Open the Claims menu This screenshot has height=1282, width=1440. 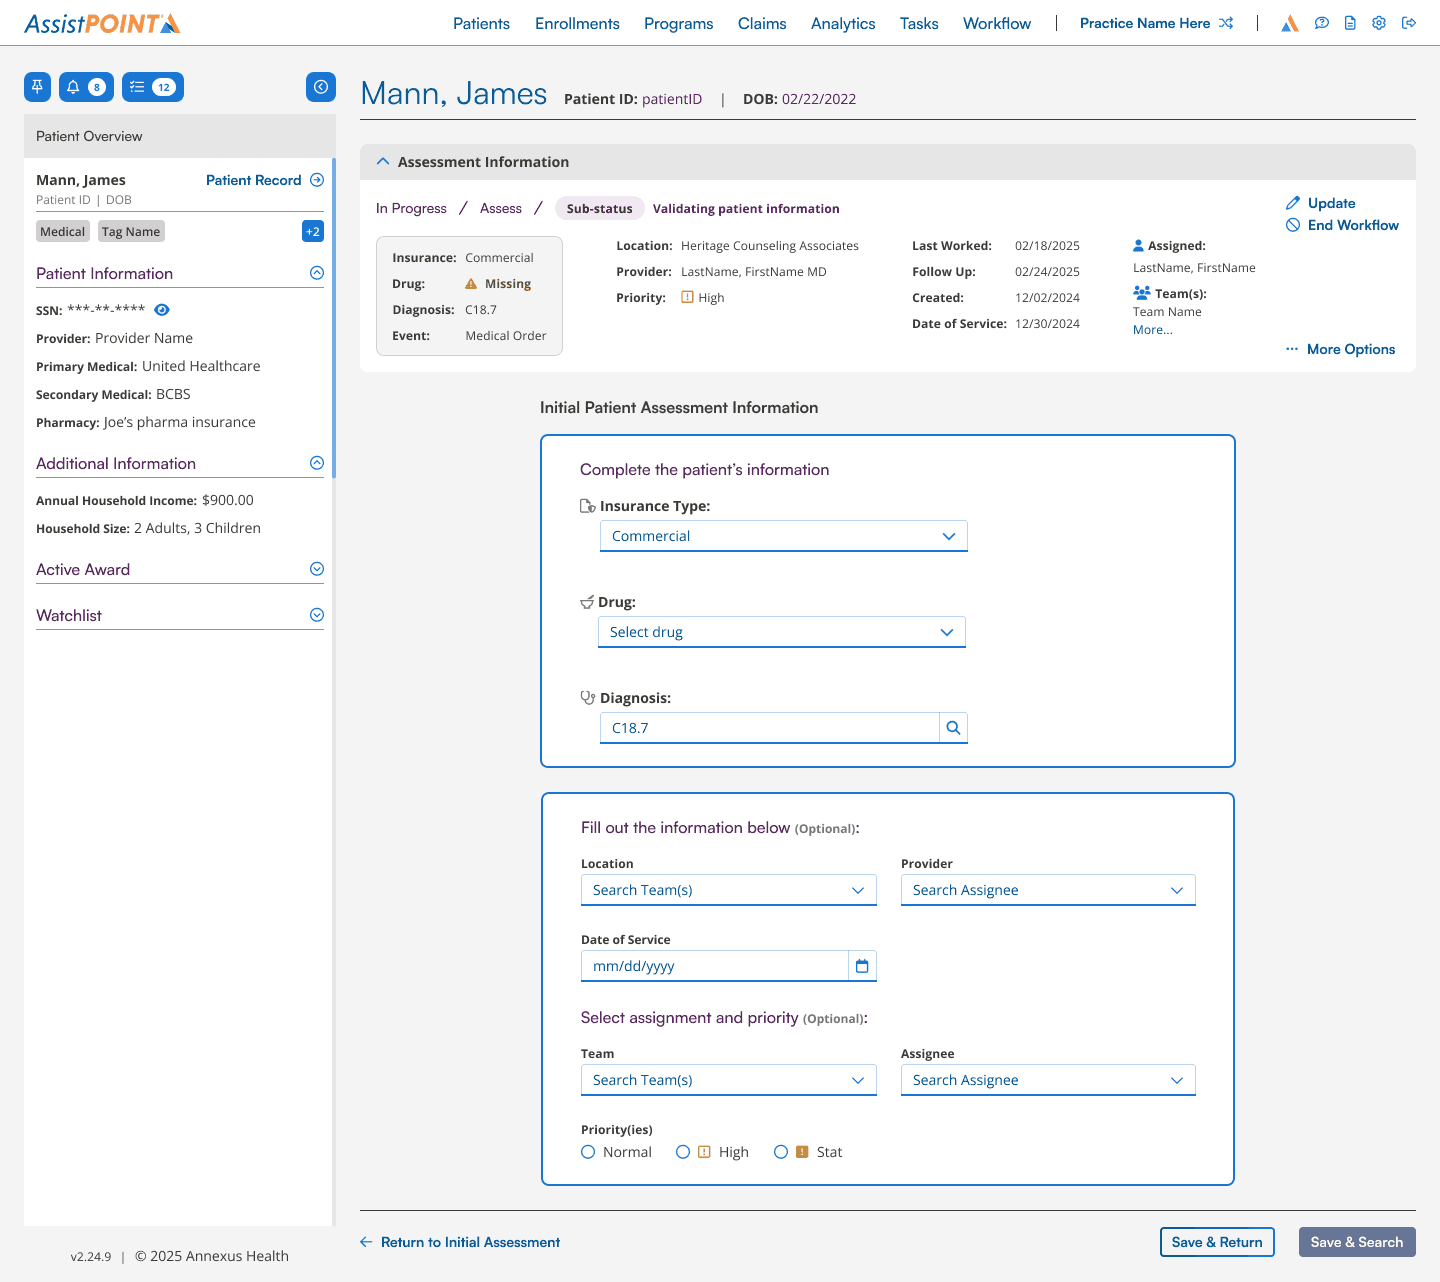[762, 23]
